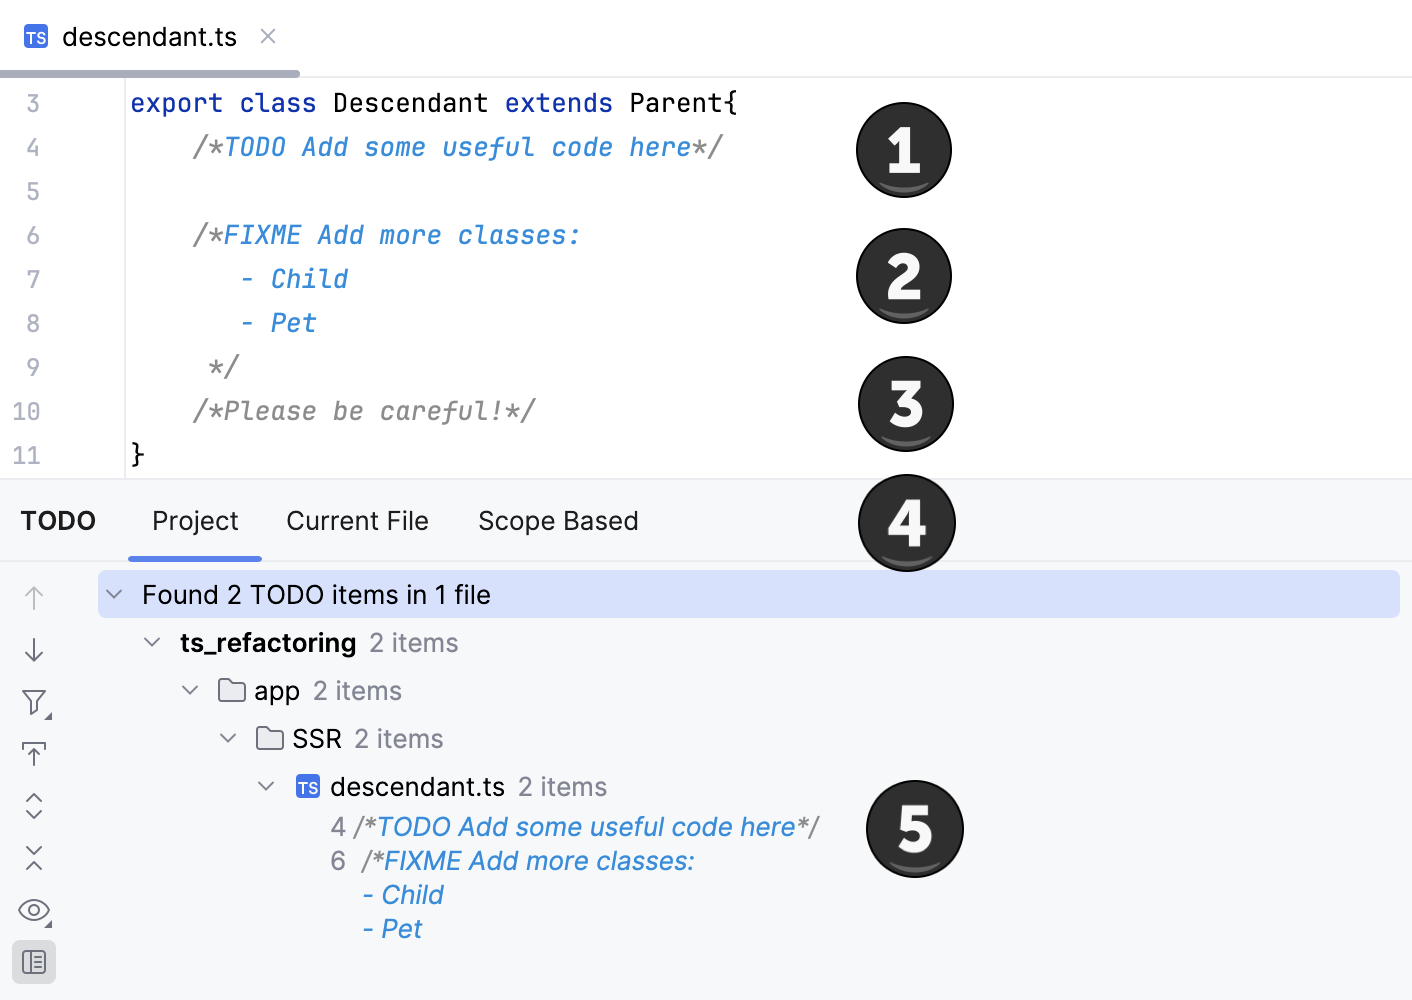This screenshot has height=1000, width=1412.
Task: Toggle preview usages with the eye icon
Action: click(x=34, y=911)
